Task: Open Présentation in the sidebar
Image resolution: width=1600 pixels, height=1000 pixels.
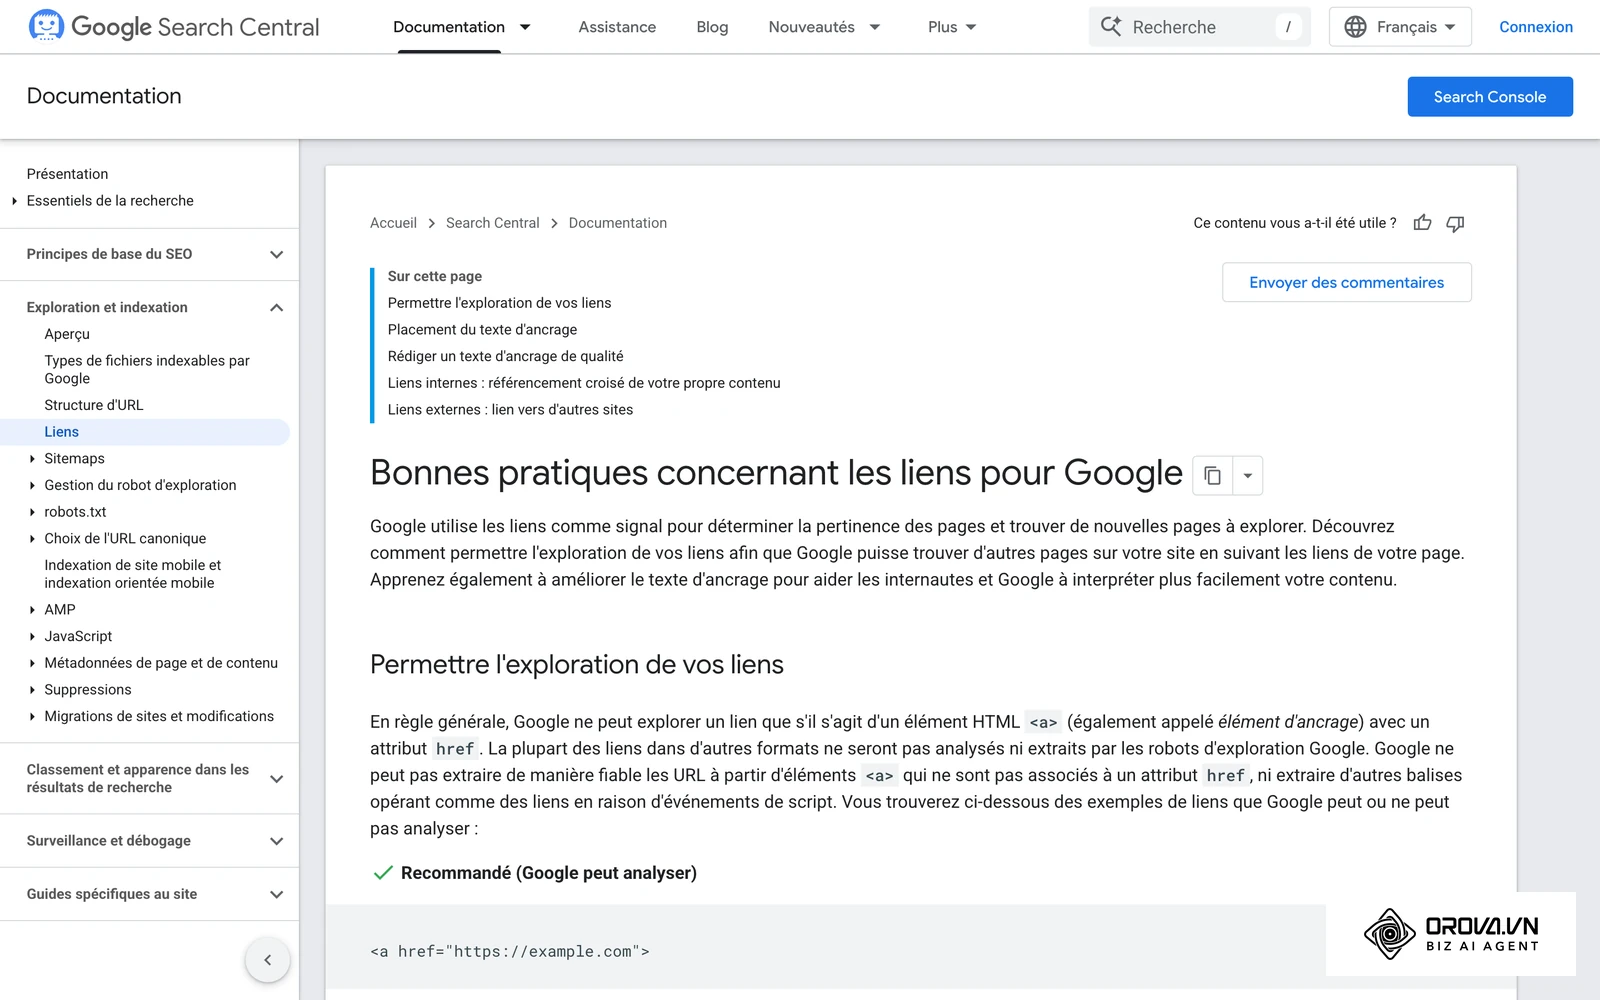Action: [67, 174]
